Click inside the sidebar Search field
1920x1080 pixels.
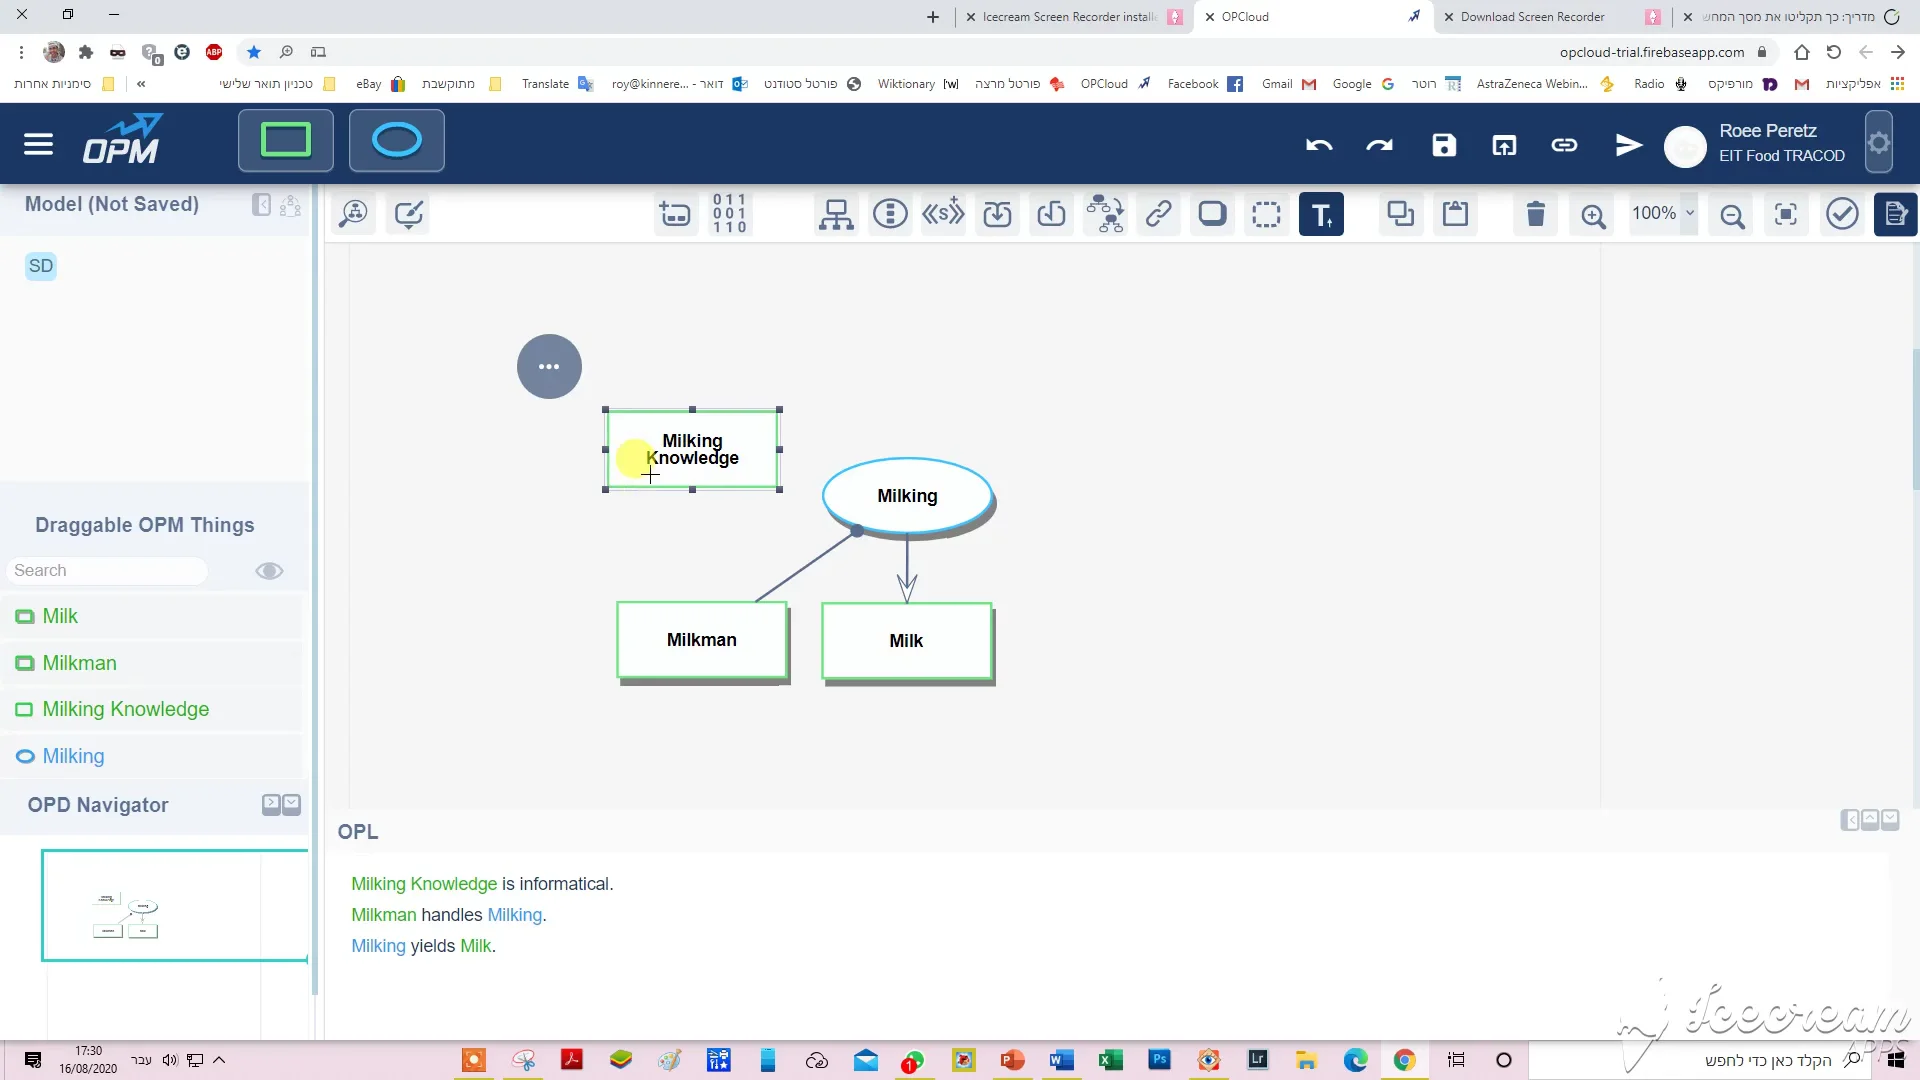pos(107,570)
